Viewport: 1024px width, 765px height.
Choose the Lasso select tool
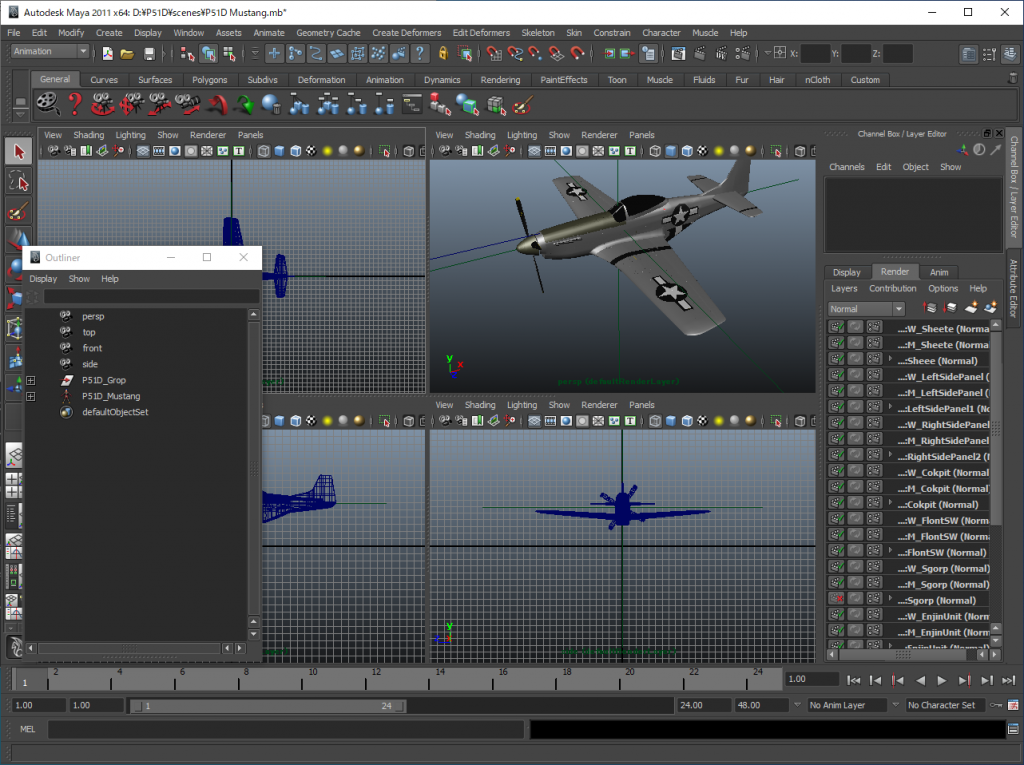point(18,182)
